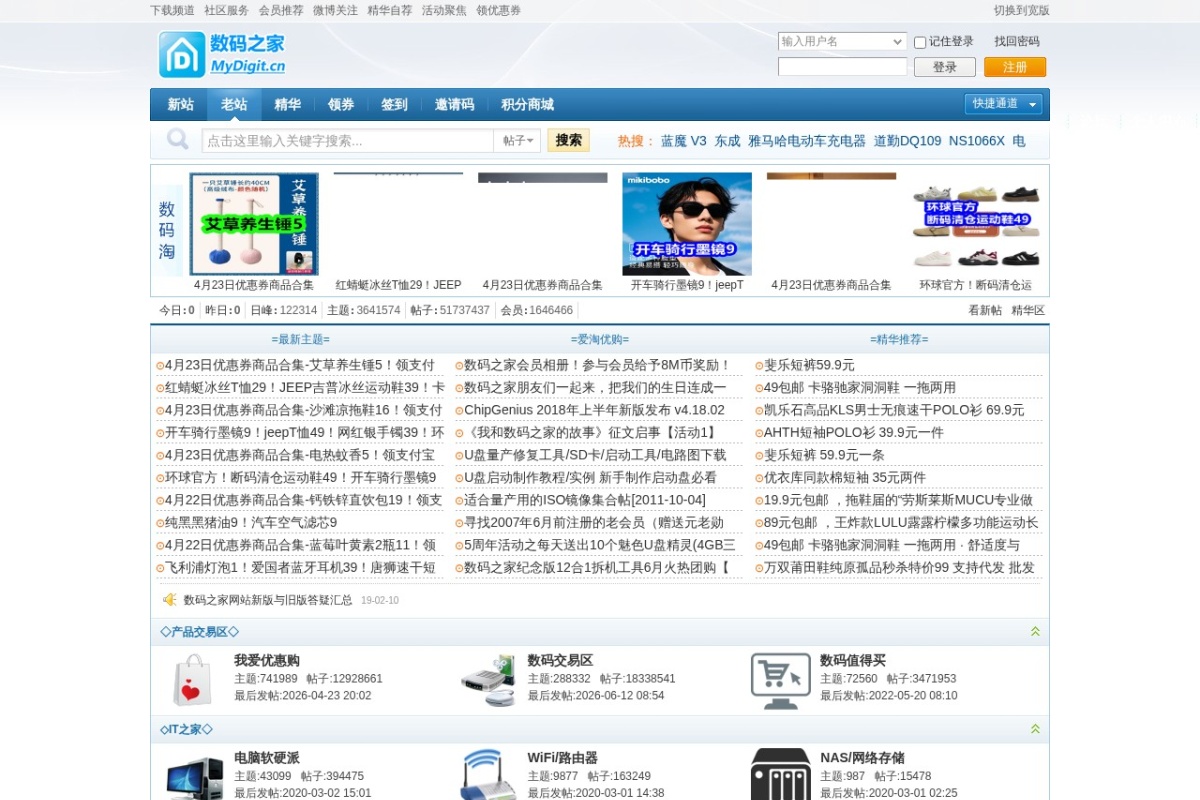
Task: Open the WiFi/路由器 forum title
Action: coord(563,758)
